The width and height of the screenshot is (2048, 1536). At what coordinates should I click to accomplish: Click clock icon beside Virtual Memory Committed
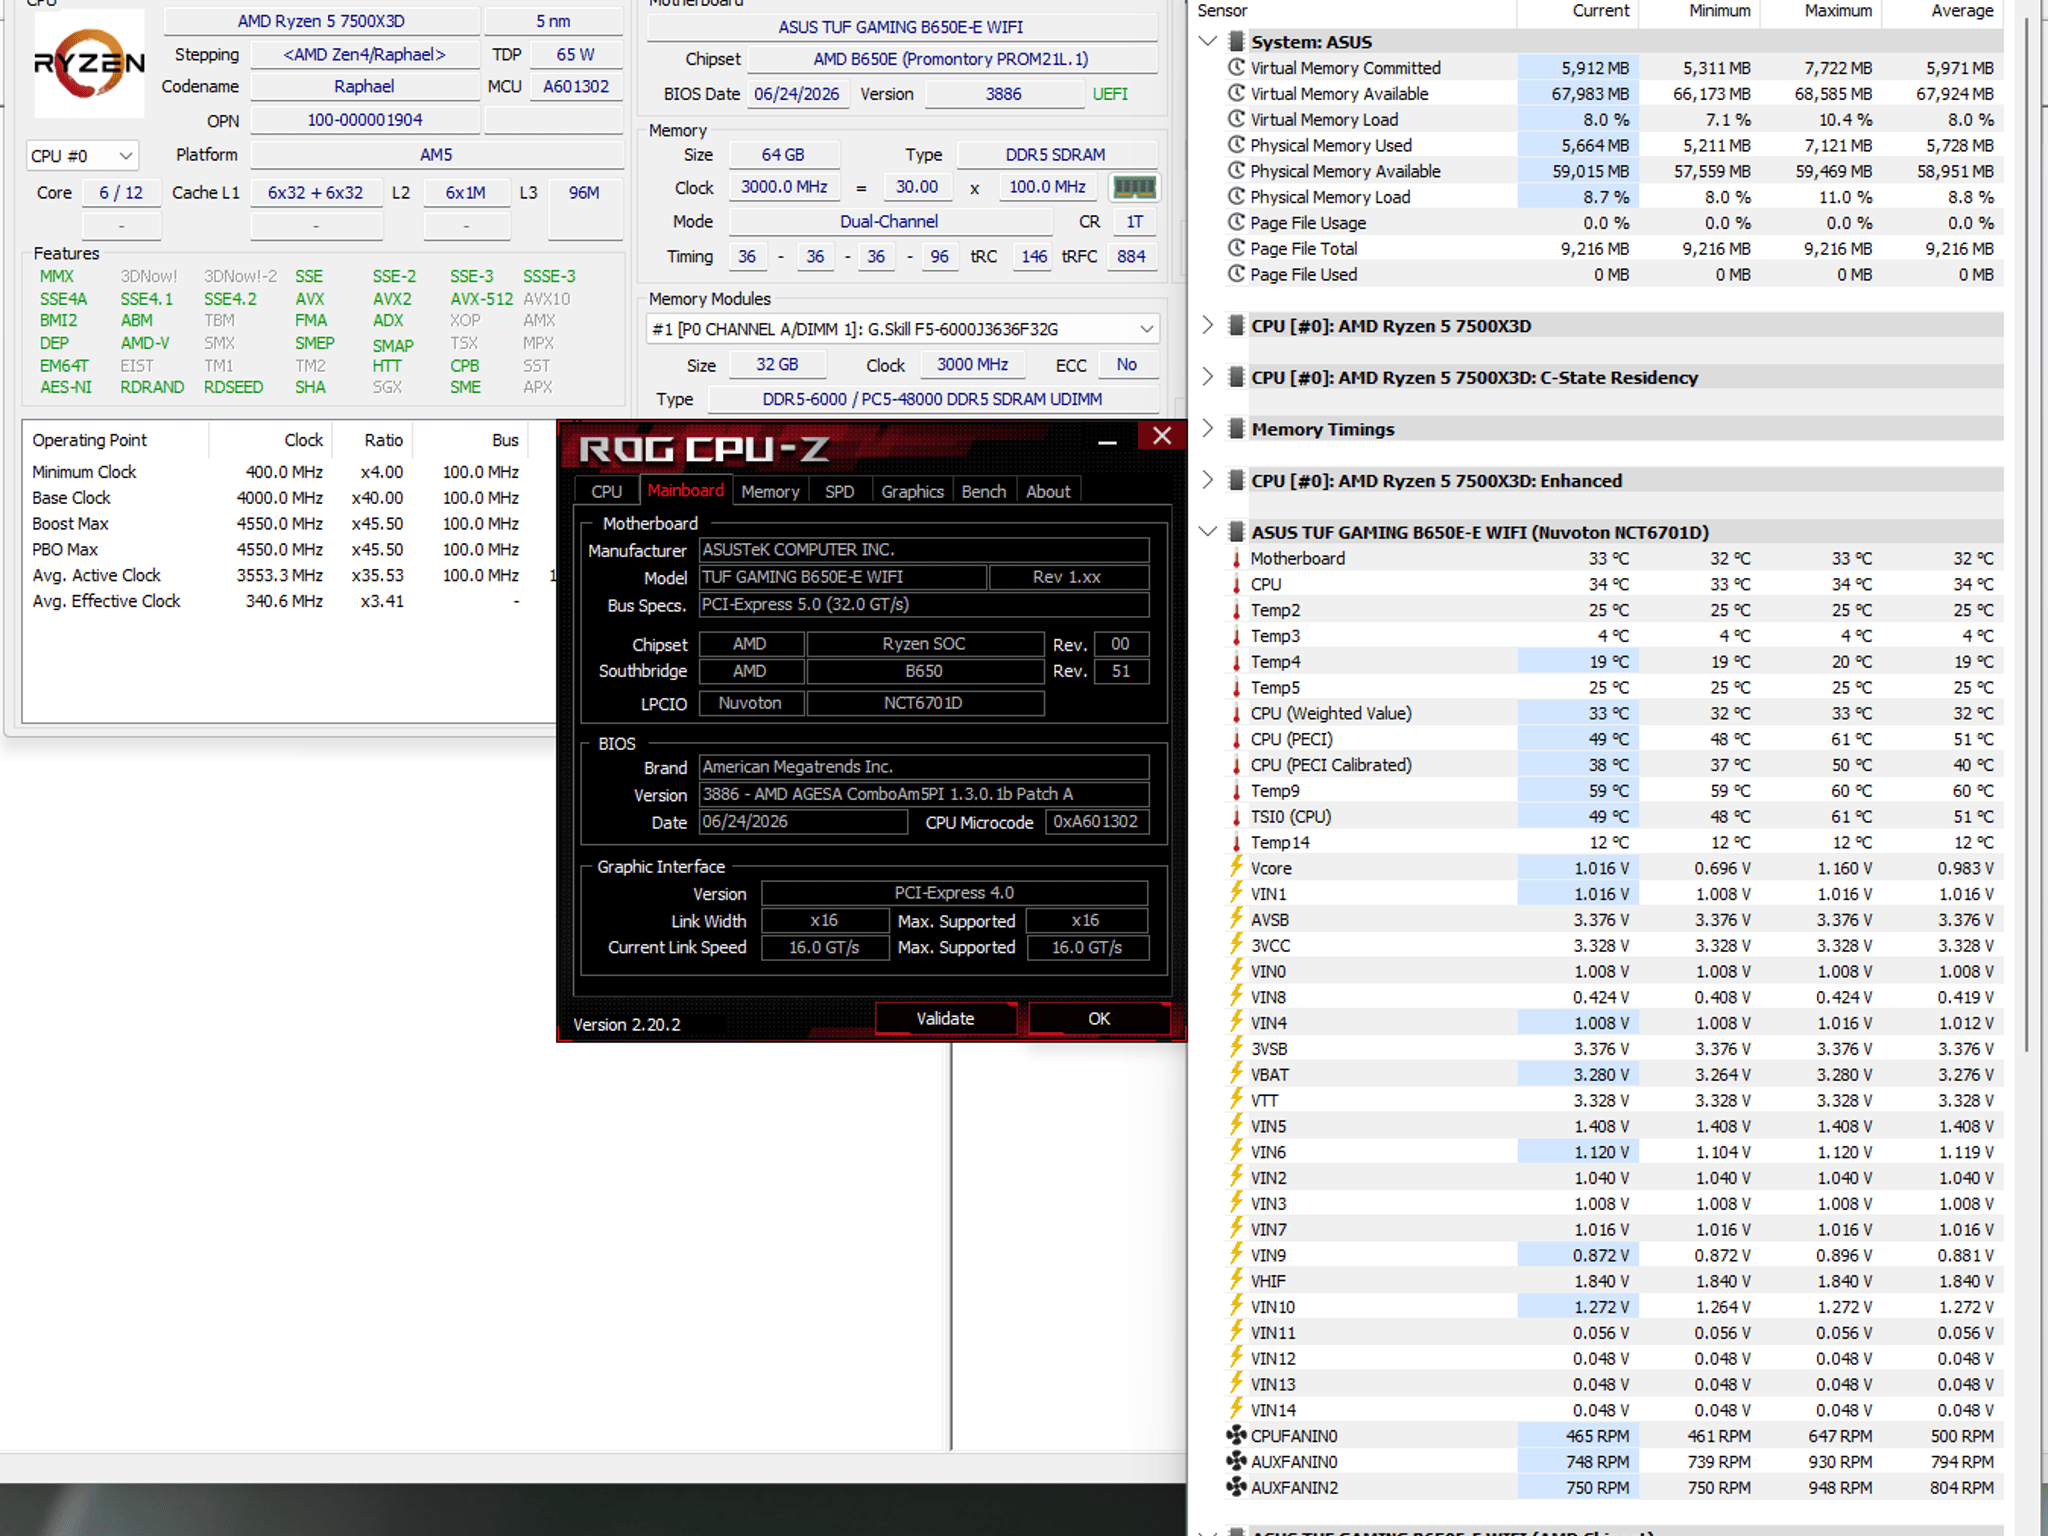tap(1236, 67)
